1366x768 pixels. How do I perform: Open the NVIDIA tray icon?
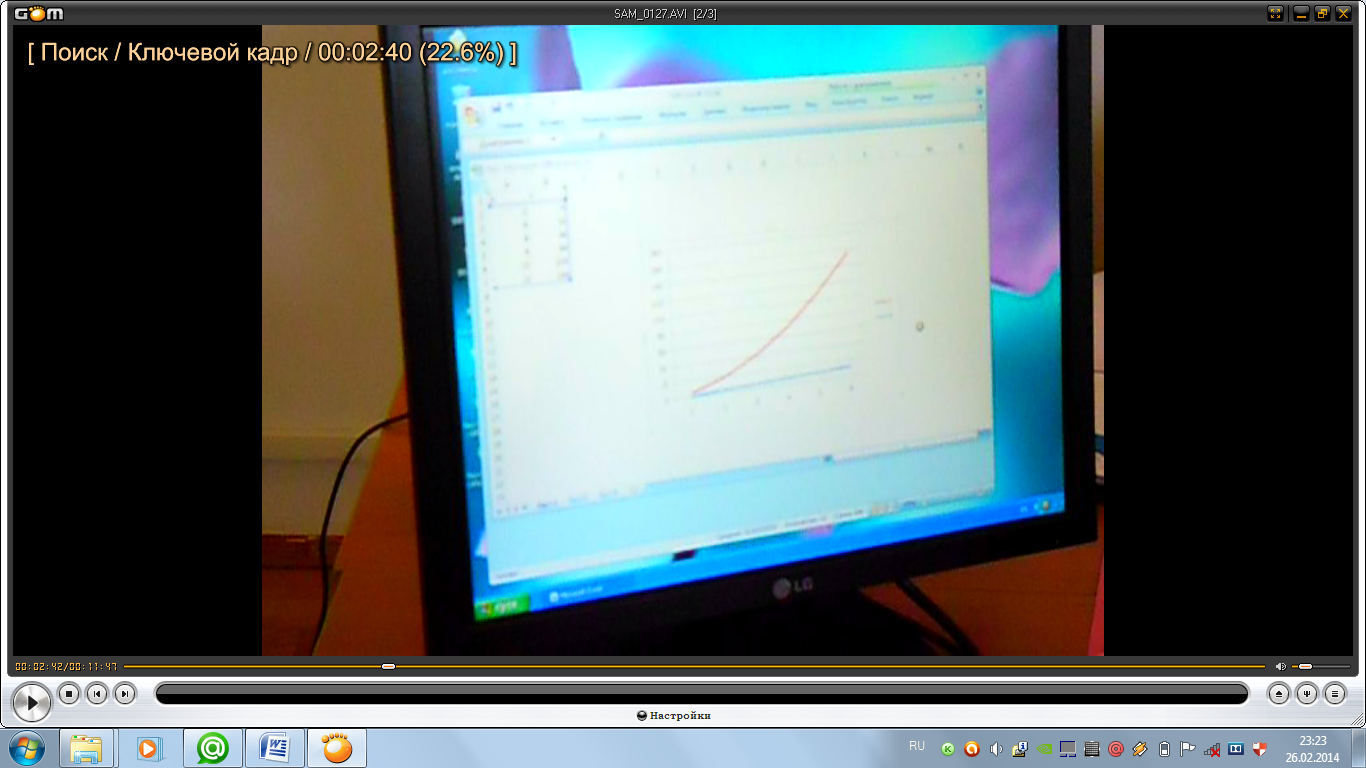click(1044, 748)
